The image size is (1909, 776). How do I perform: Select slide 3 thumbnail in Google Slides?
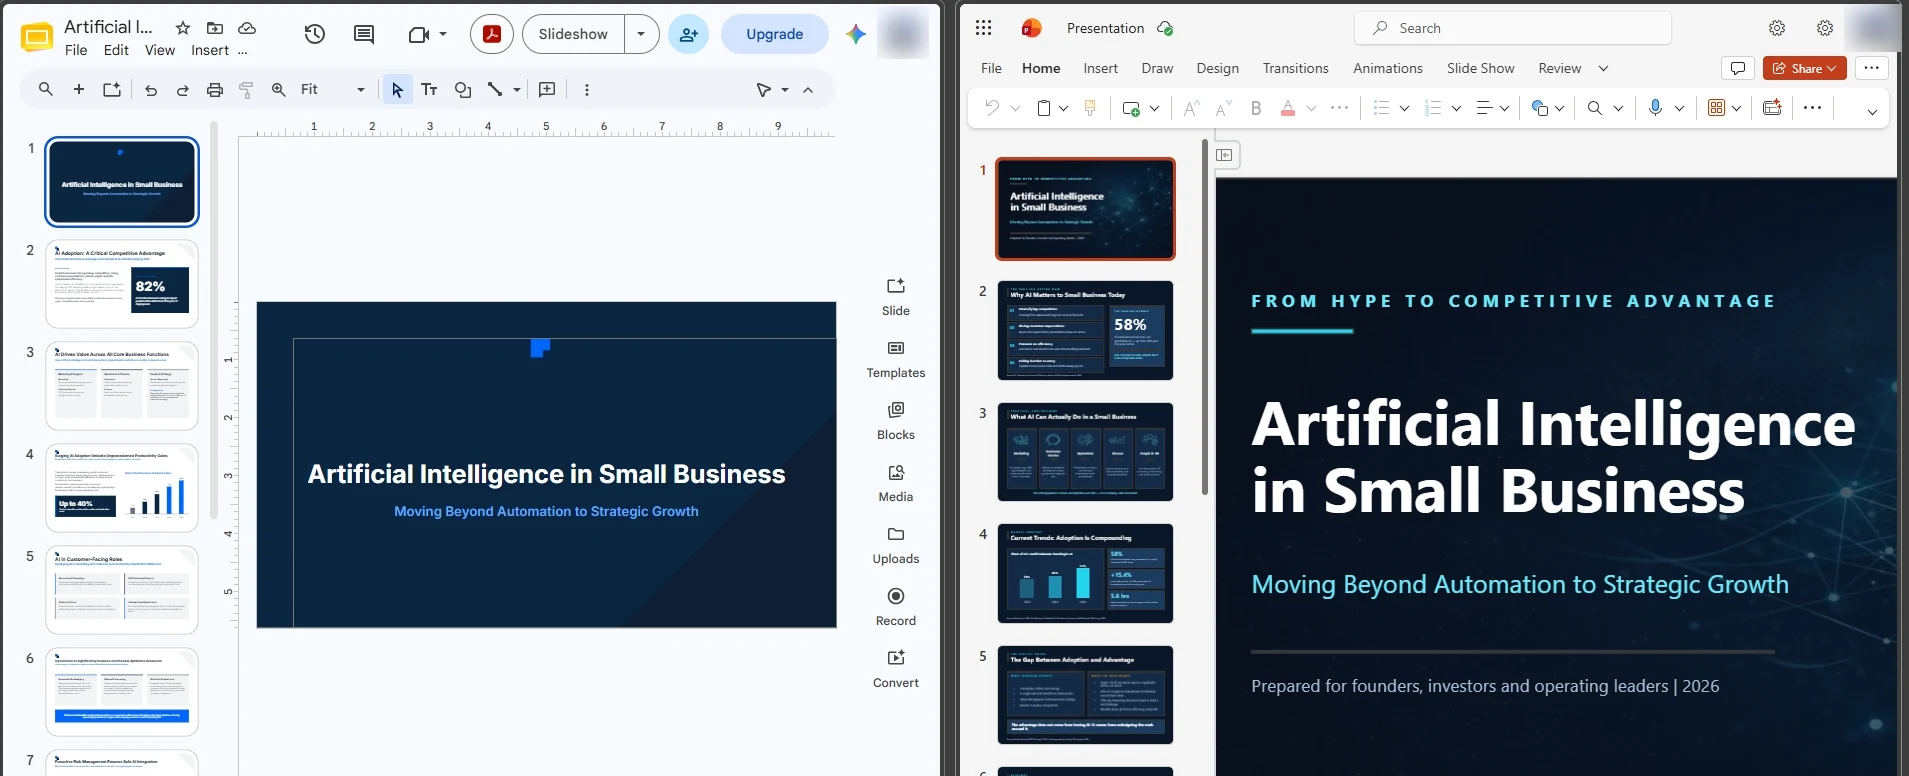click(122, 386)
